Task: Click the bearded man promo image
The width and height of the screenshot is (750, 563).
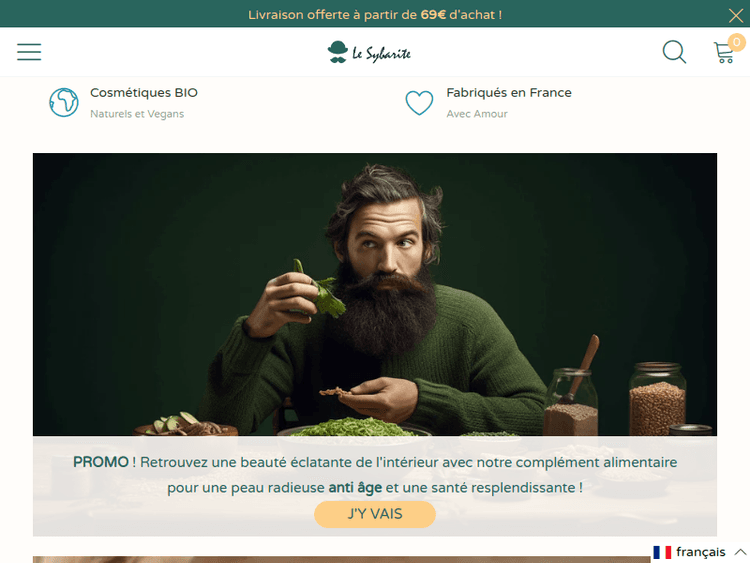Action: tap(375, 294)
